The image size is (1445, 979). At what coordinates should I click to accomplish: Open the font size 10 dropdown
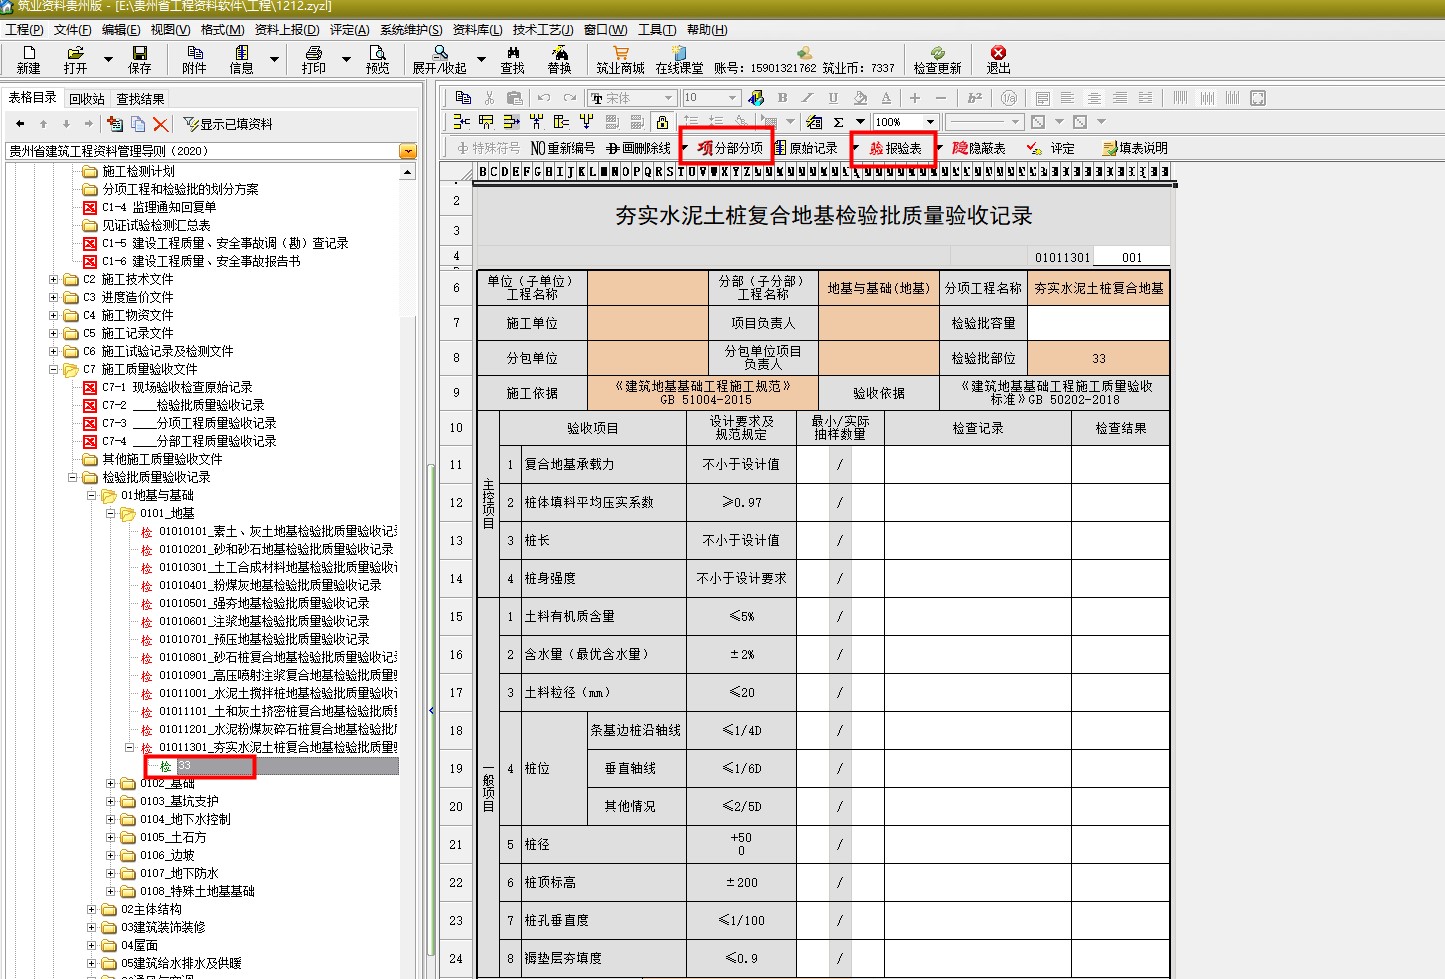733,97
